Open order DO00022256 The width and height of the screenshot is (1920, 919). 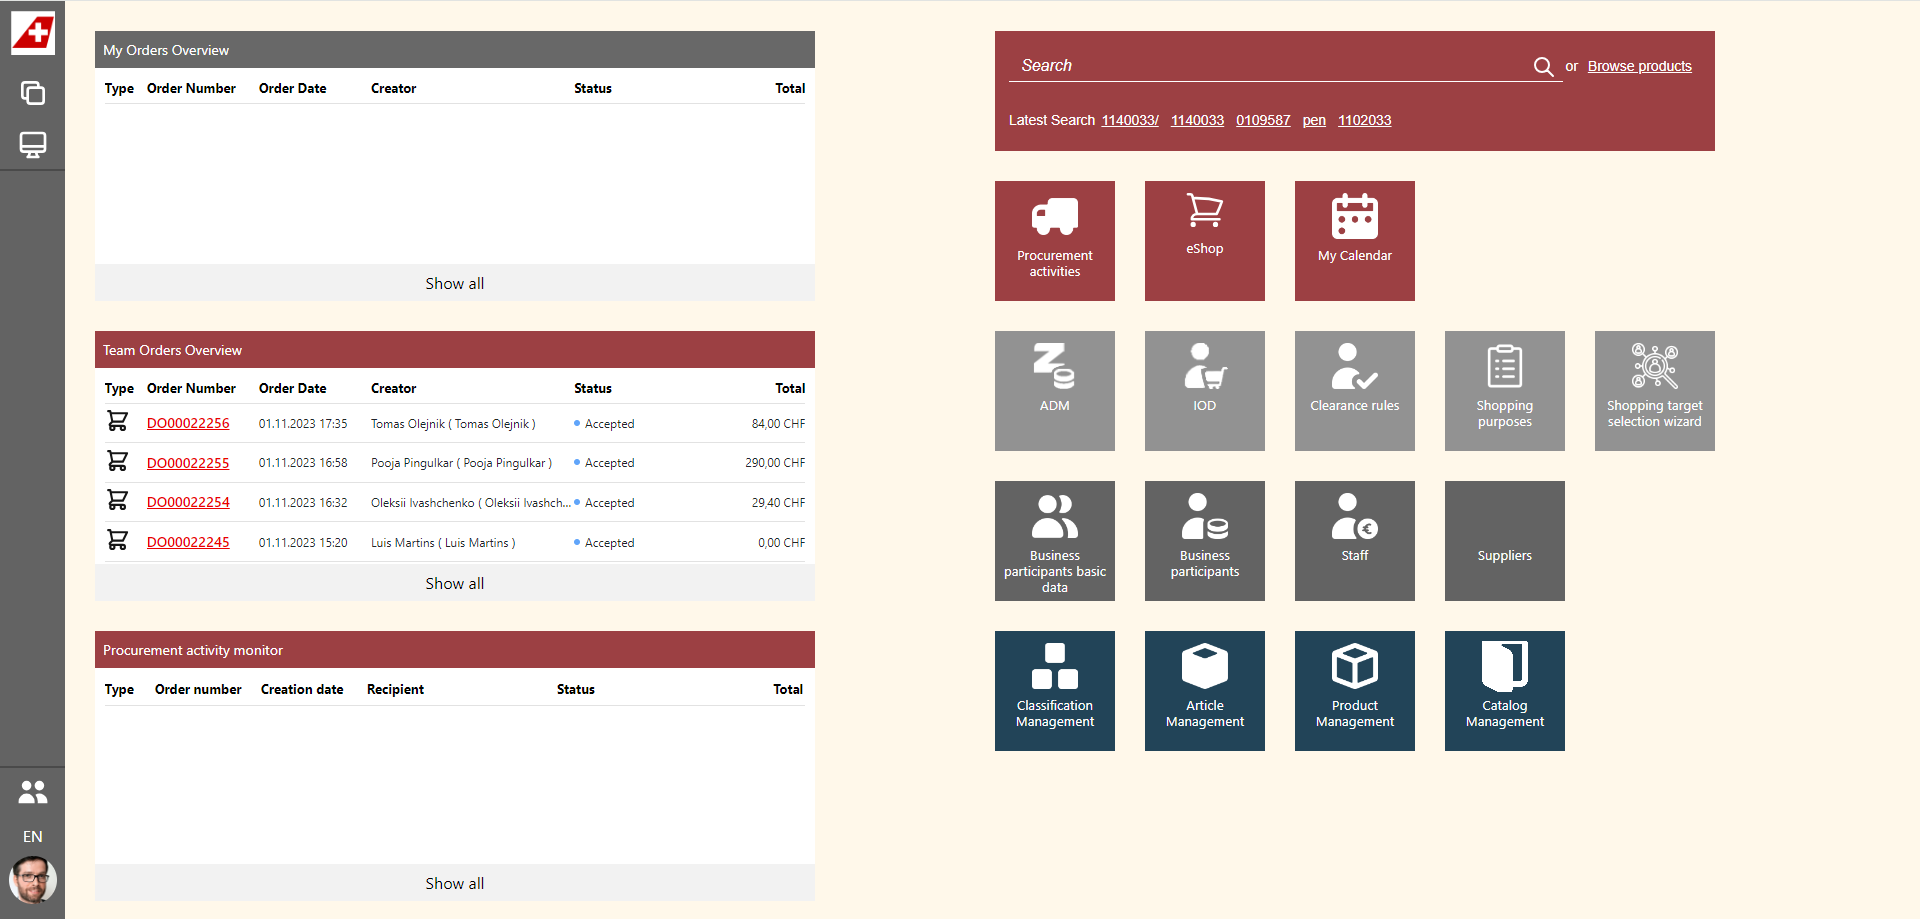coord(188,424)
